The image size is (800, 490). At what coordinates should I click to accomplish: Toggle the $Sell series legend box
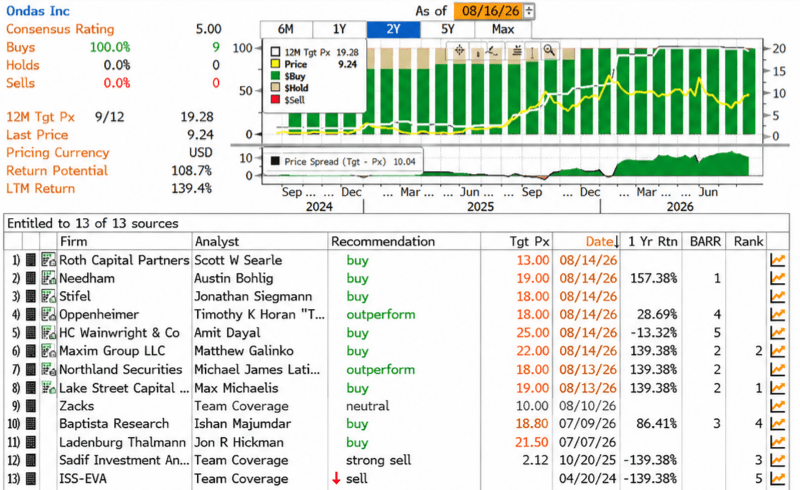(276, 100)
